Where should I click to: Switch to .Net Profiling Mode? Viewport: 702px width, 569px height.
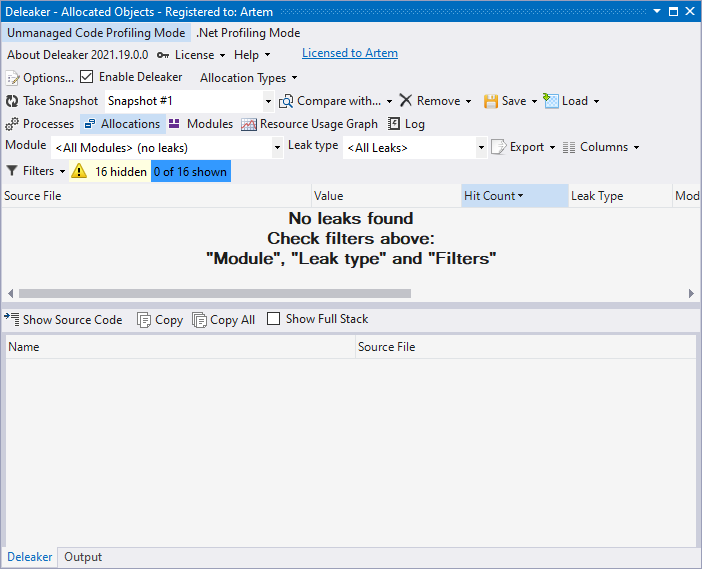(248, 33)
